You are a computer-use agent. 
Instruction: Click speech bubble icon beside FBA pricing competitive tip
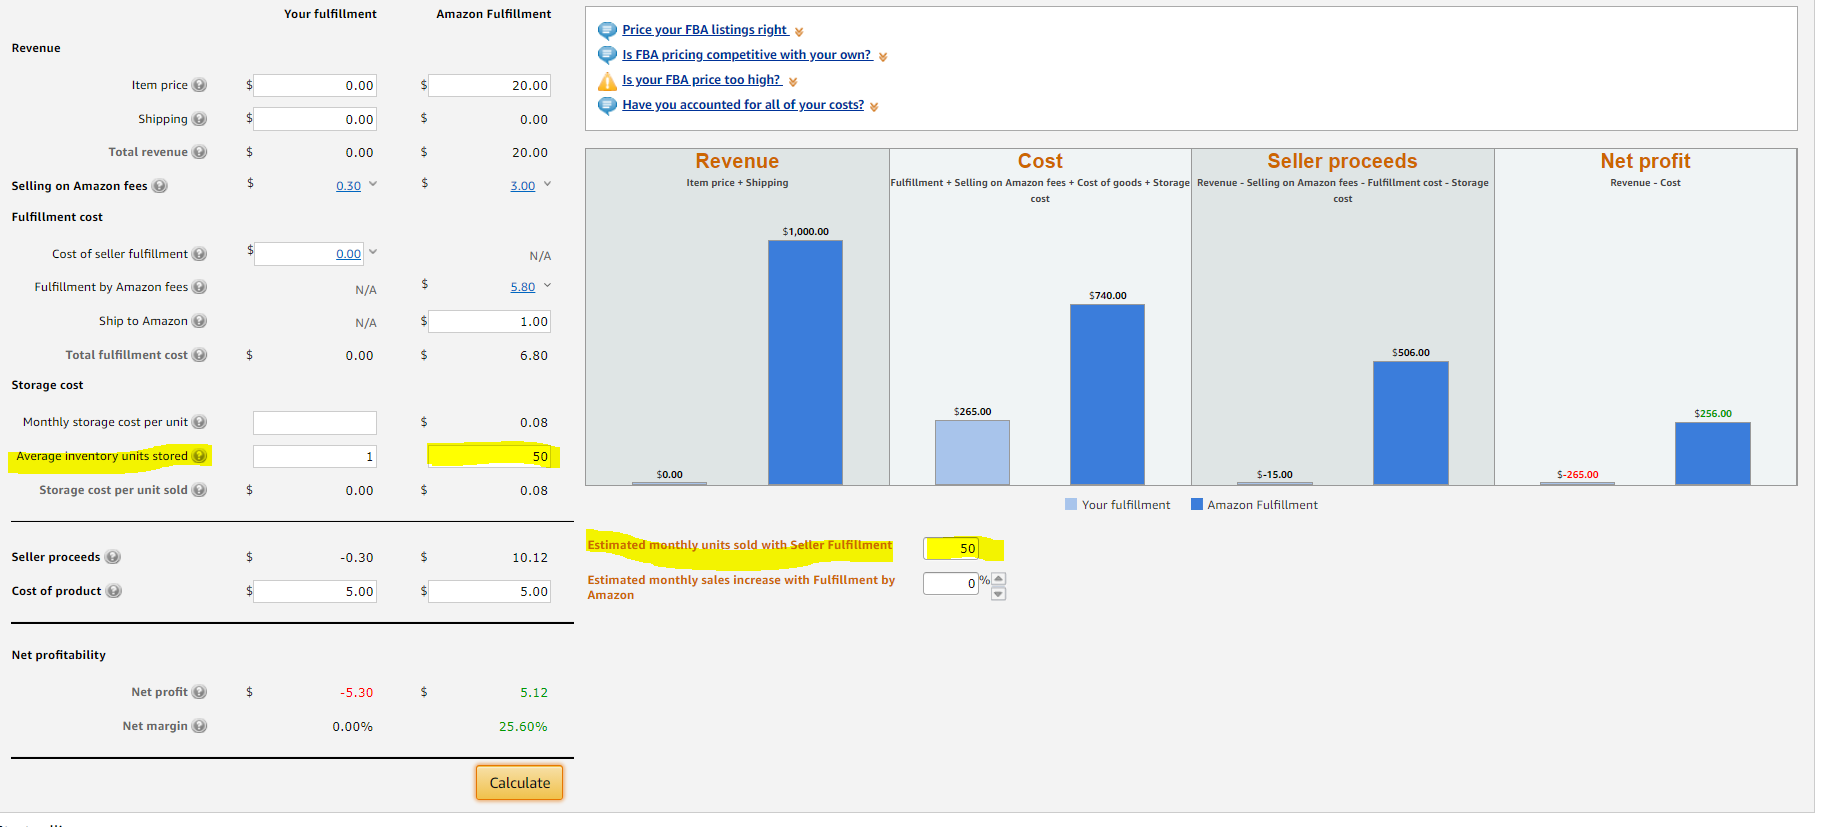[x=607, y=55]
